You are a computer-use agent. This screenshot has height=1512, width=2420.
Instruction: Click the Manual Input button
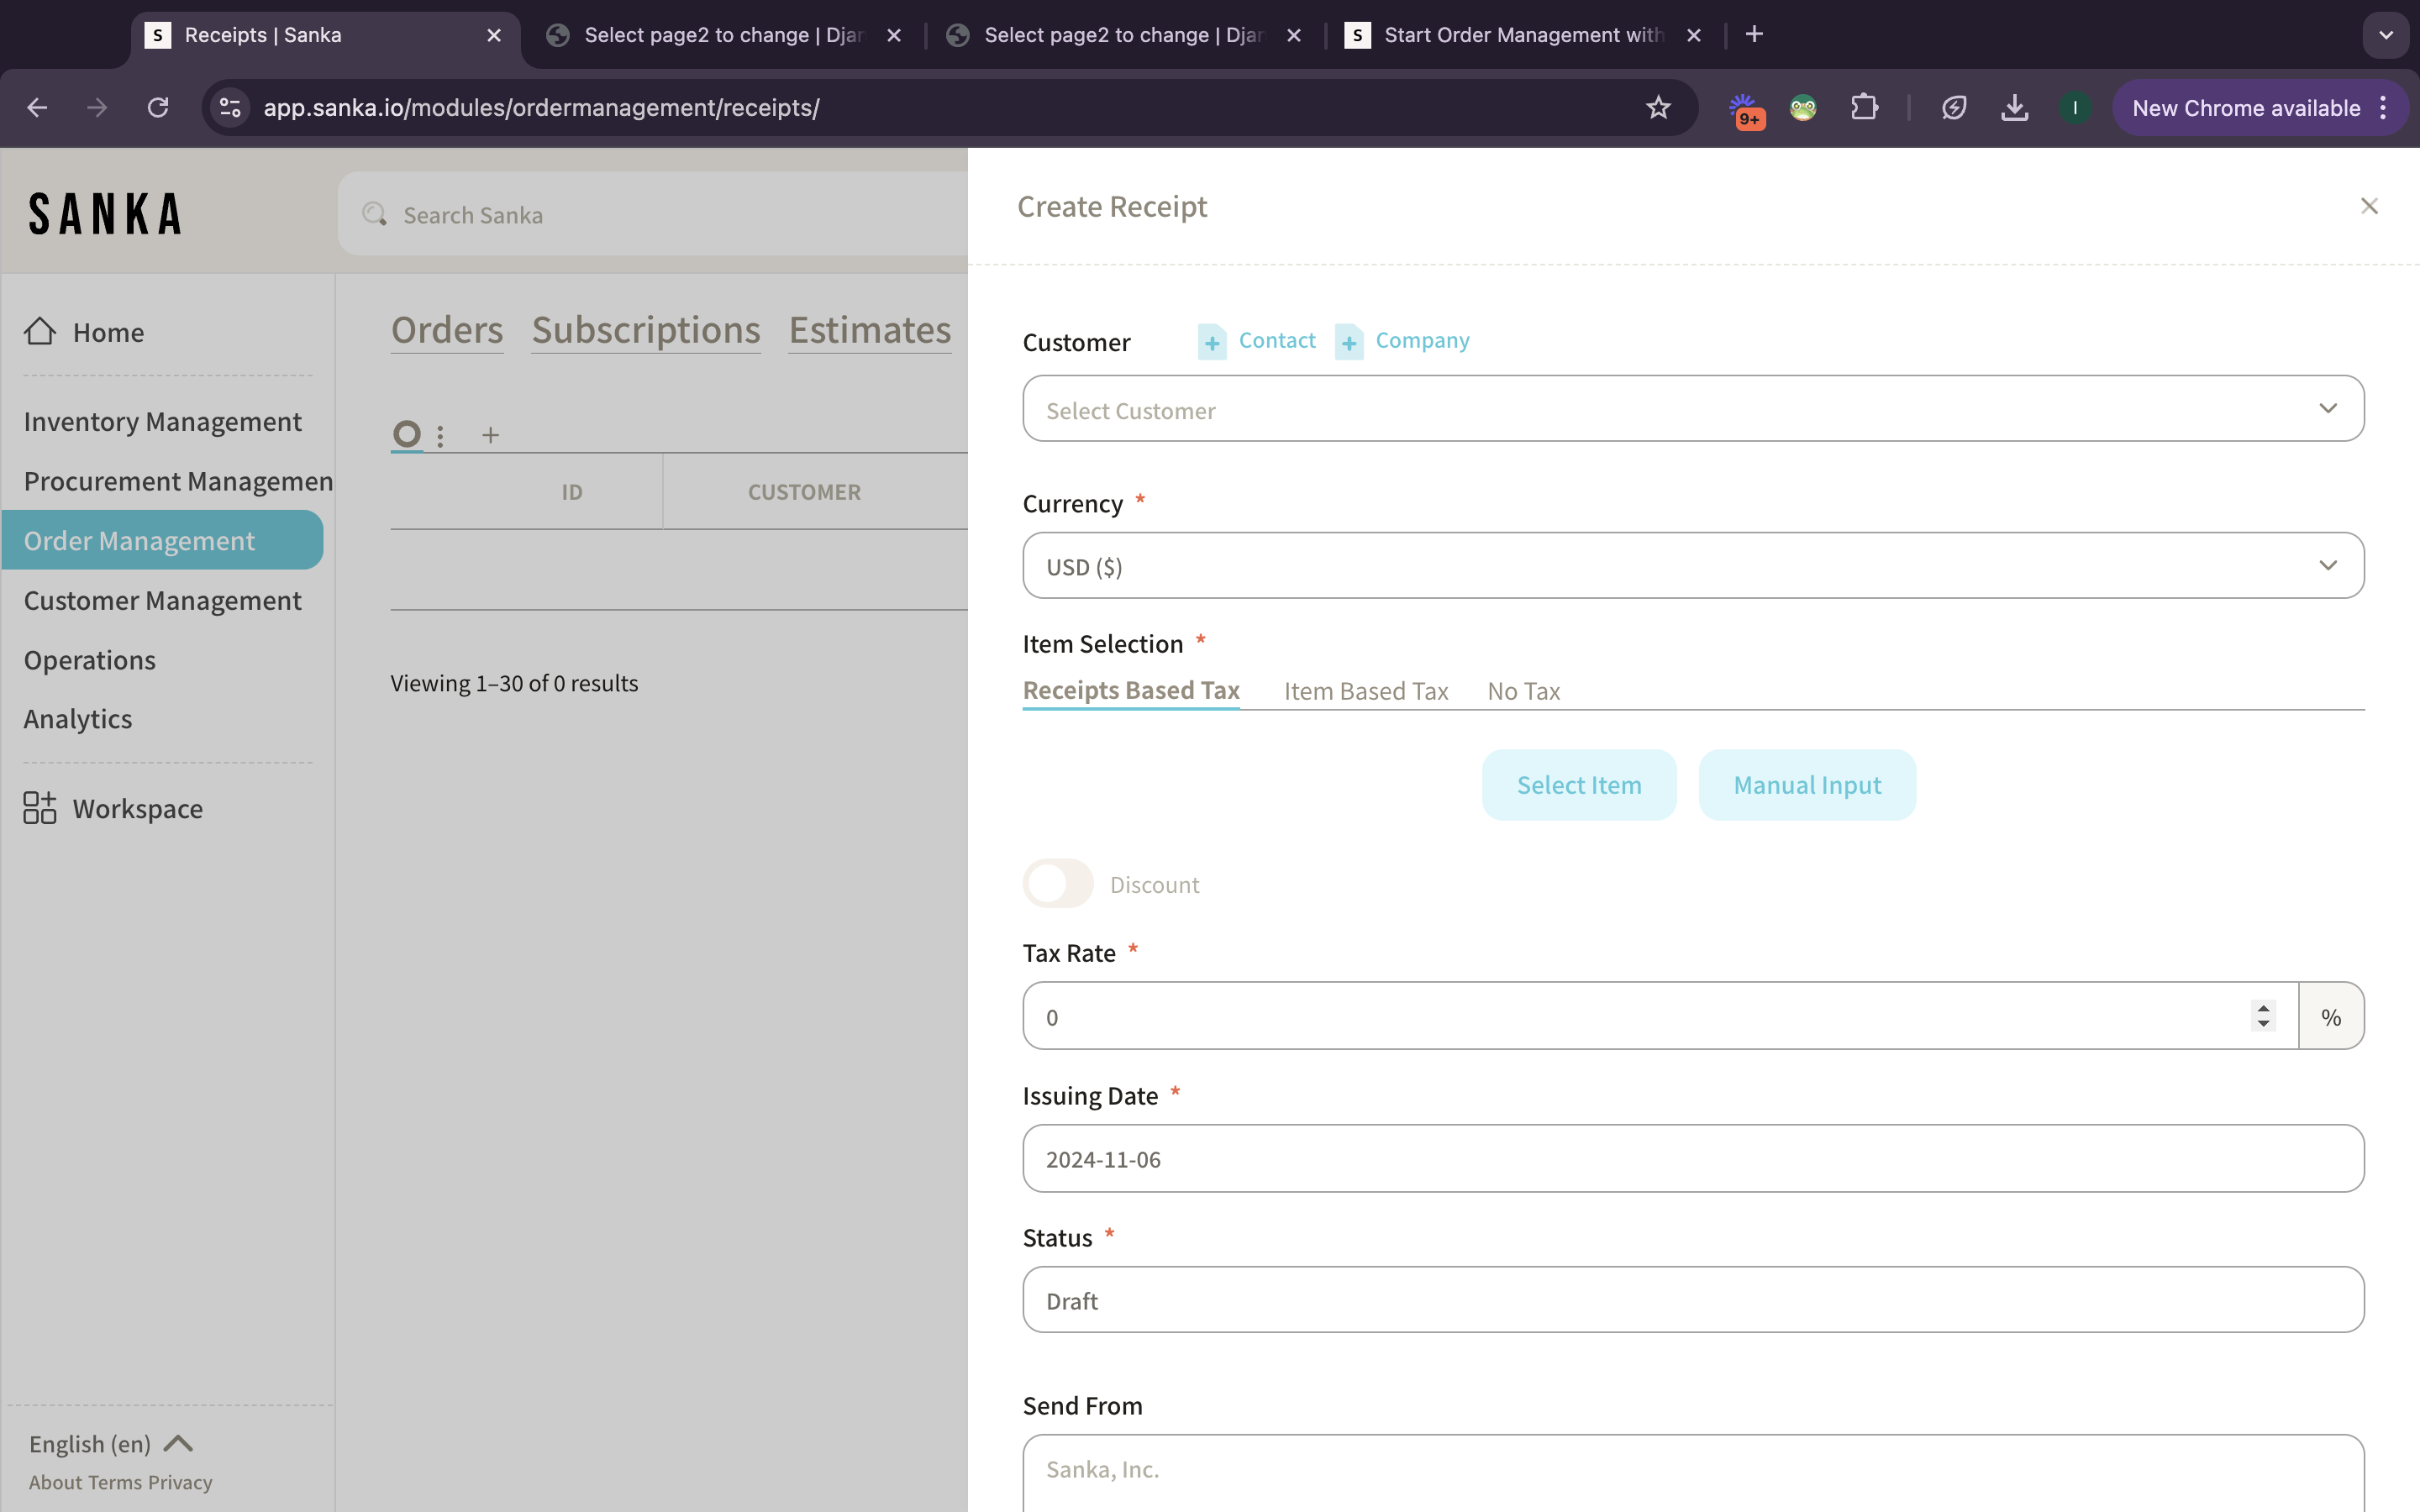[1806, 785]
